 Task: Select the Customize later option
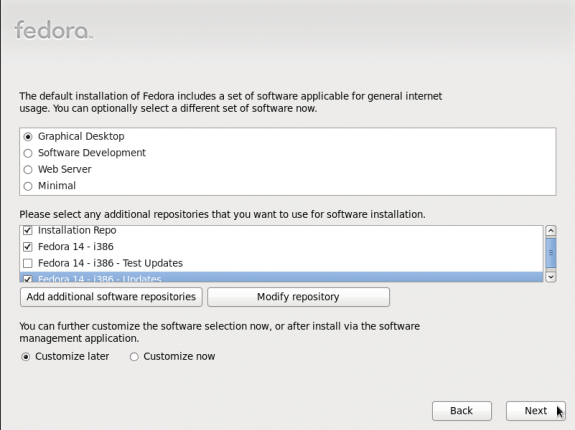[x=25, y=357]
